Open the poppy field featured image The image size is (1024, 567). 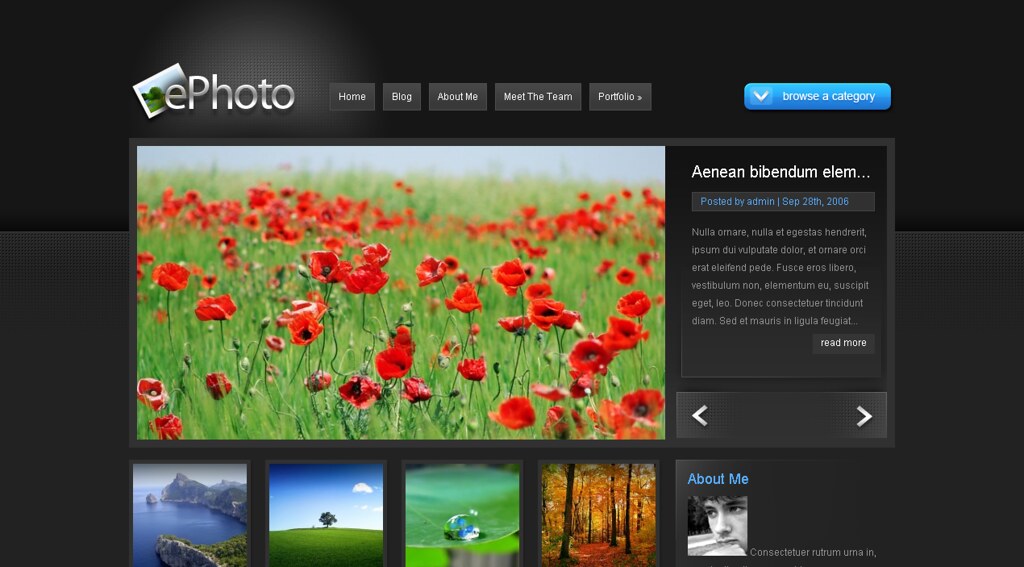[x=401, y=293]
